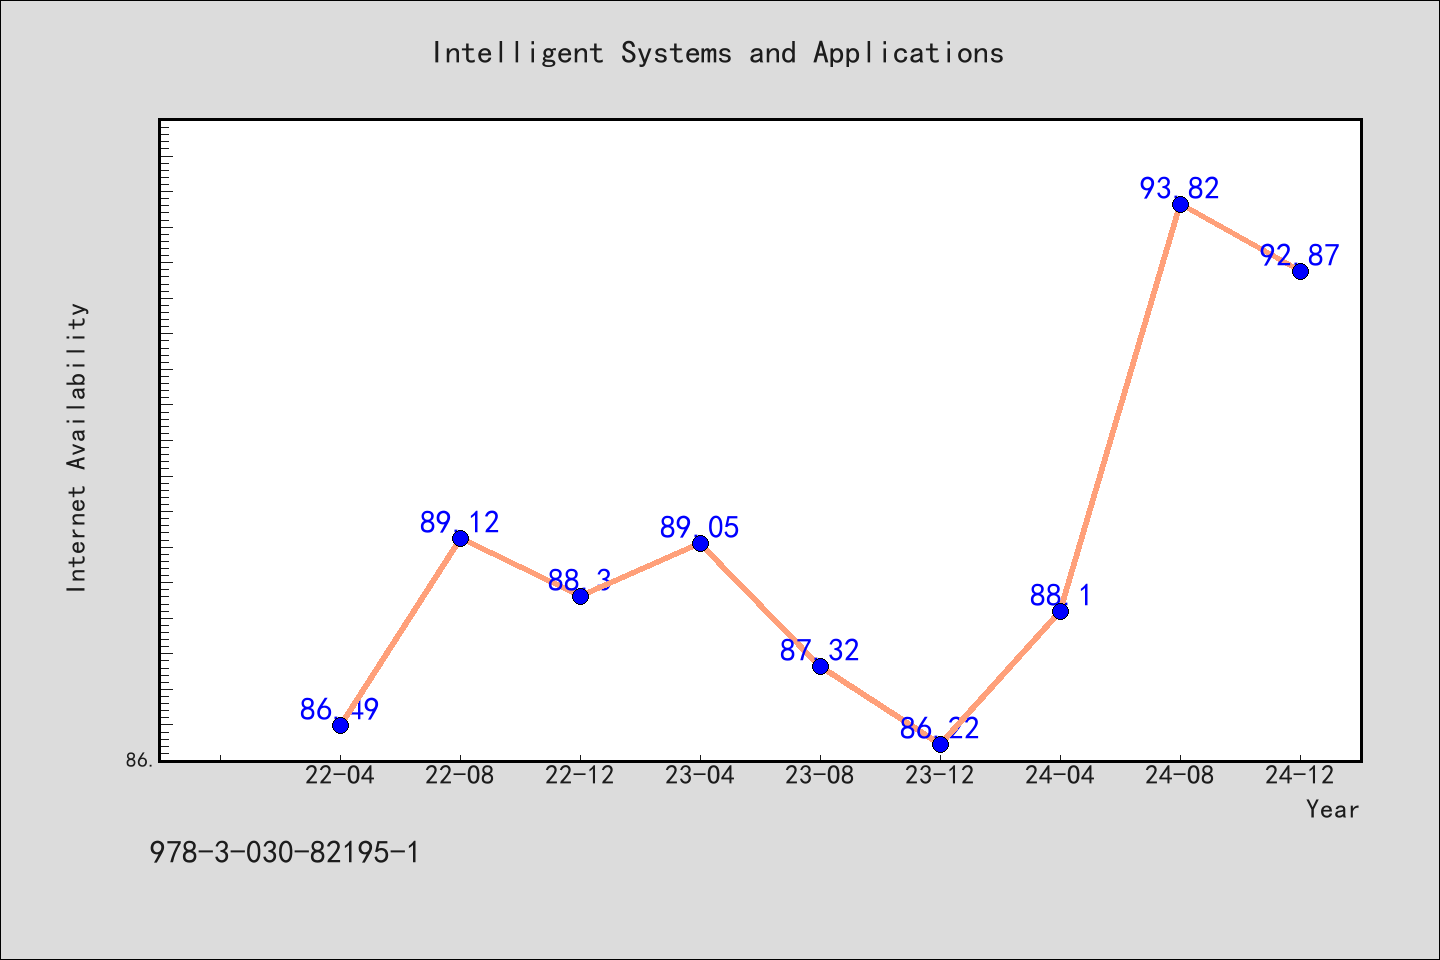The image size is (1440, 960).
Task: Click the 24-08 x-axis tick label
Action: coord(1180,776)
